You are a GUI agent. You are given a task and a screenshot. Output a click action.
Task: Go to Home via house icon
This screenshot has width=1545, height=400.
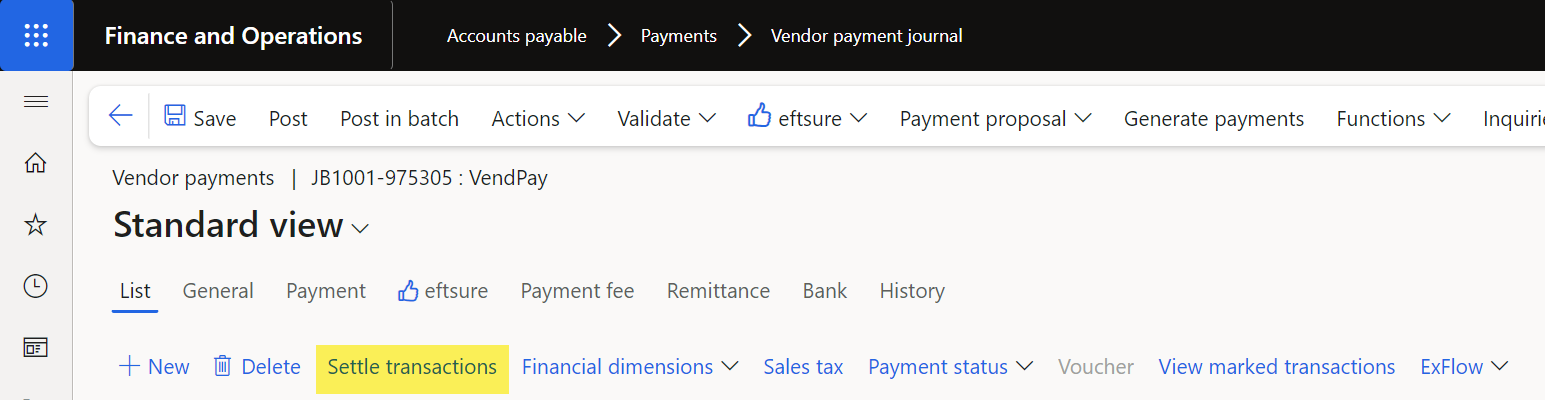(36, 162)
